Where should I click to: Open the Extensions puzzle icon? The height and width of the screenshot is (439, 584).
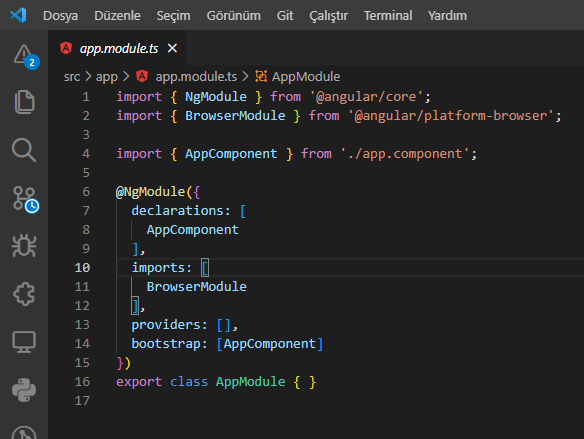(x=24, y=294)
